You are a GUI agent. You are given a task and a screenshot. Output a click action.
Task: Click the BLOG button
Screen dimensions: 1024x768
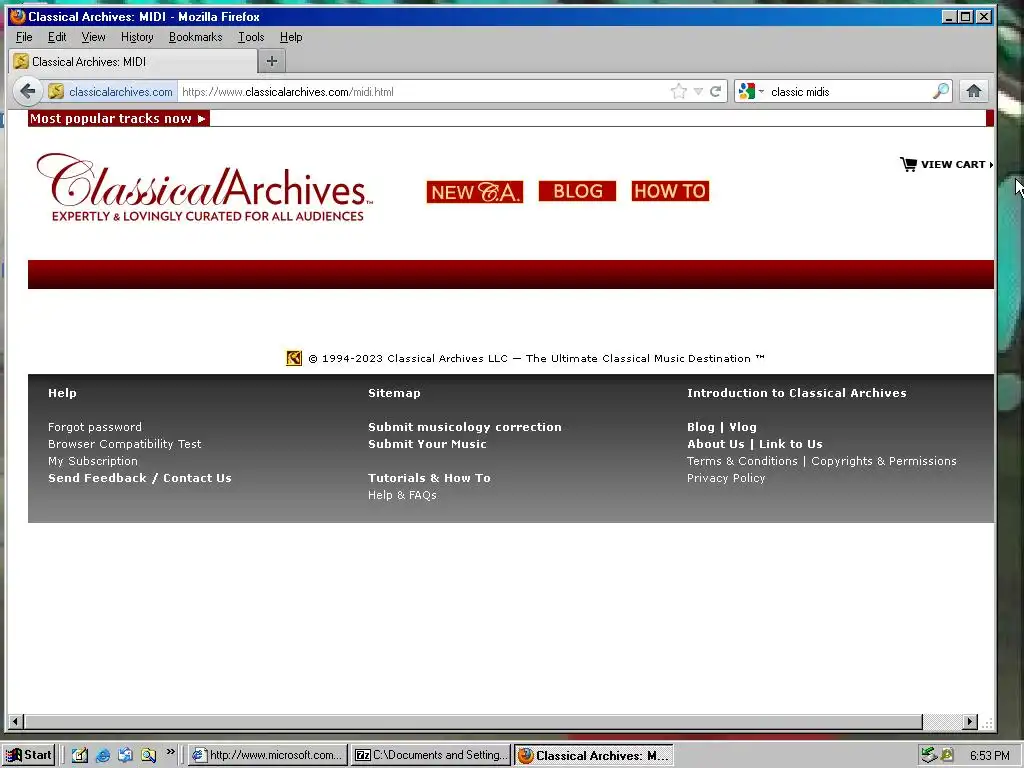[577, 191]
